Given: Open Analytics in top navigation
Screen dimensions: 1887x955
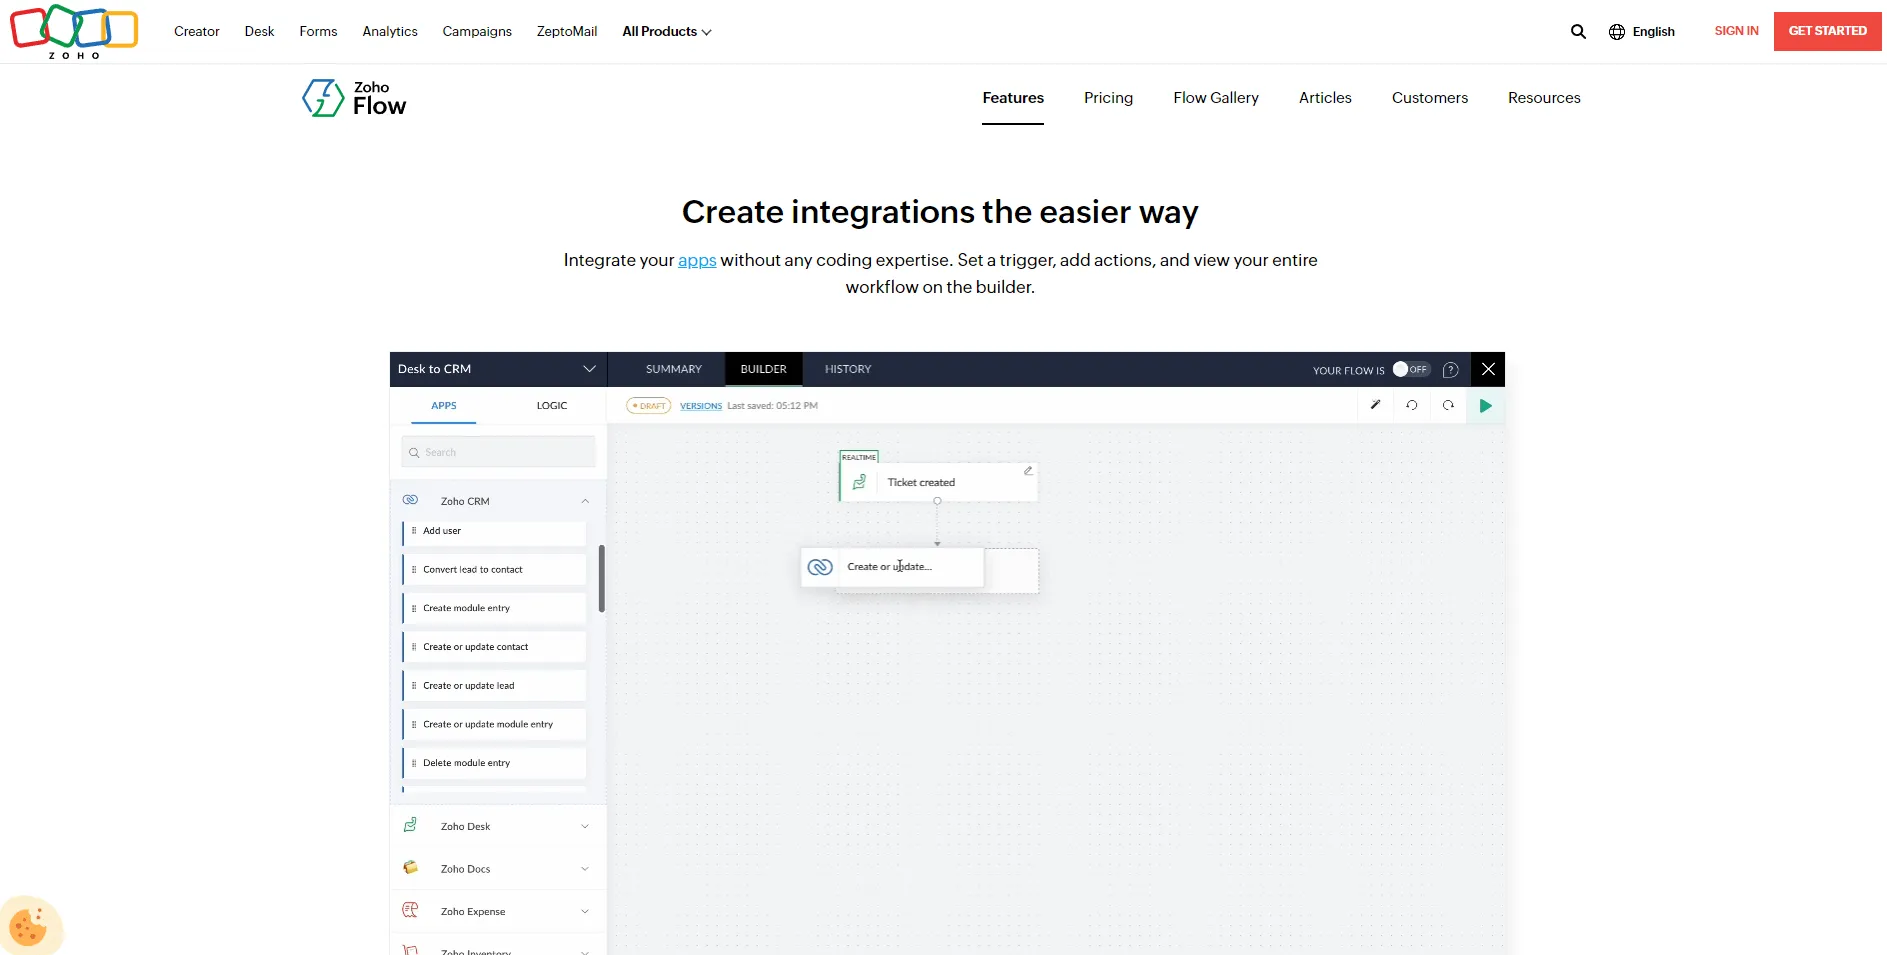Looking at the screenshot, I should click(x=390, y=32).
